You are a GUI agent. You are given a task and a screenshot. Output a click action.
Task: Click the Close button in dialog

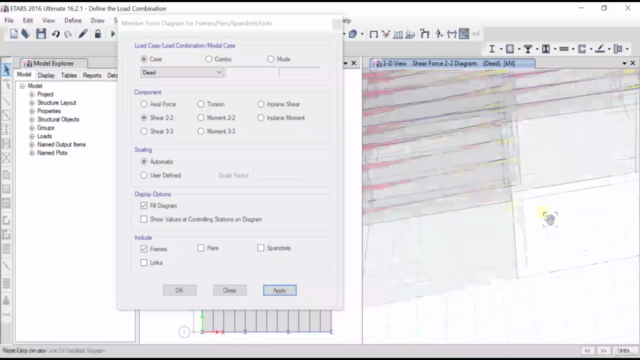229,290
